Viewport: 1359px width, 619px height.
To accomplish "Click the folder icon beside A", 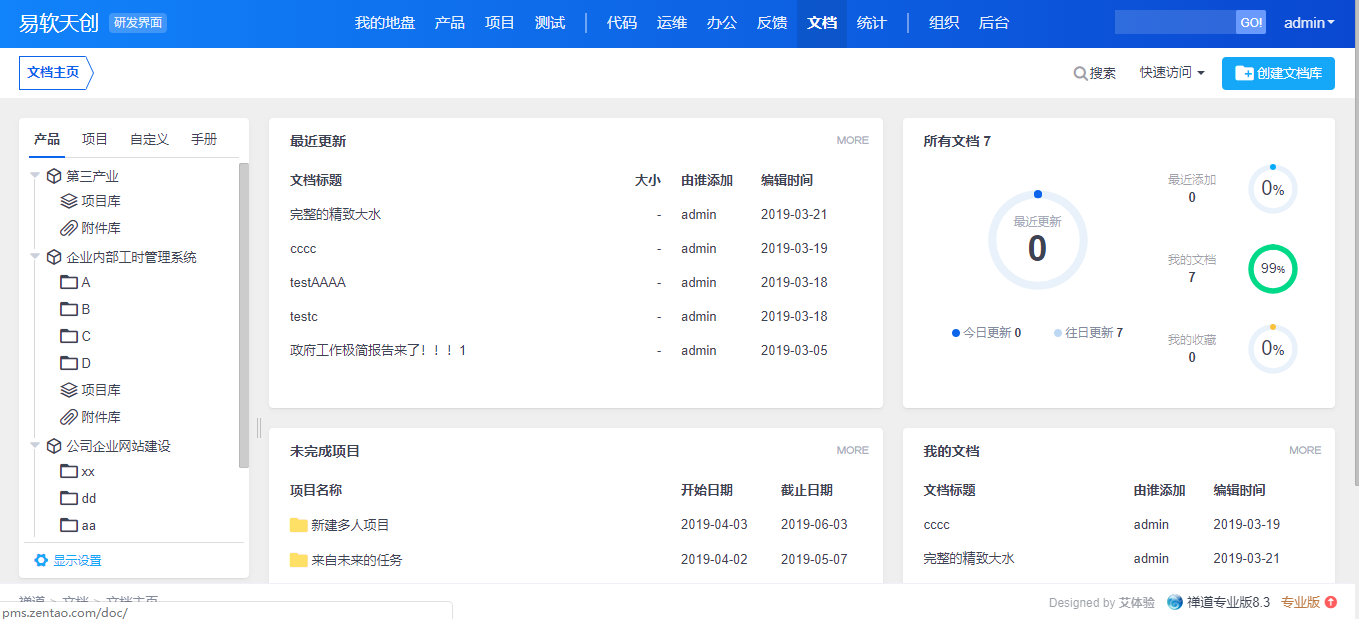I will (69, 282).
